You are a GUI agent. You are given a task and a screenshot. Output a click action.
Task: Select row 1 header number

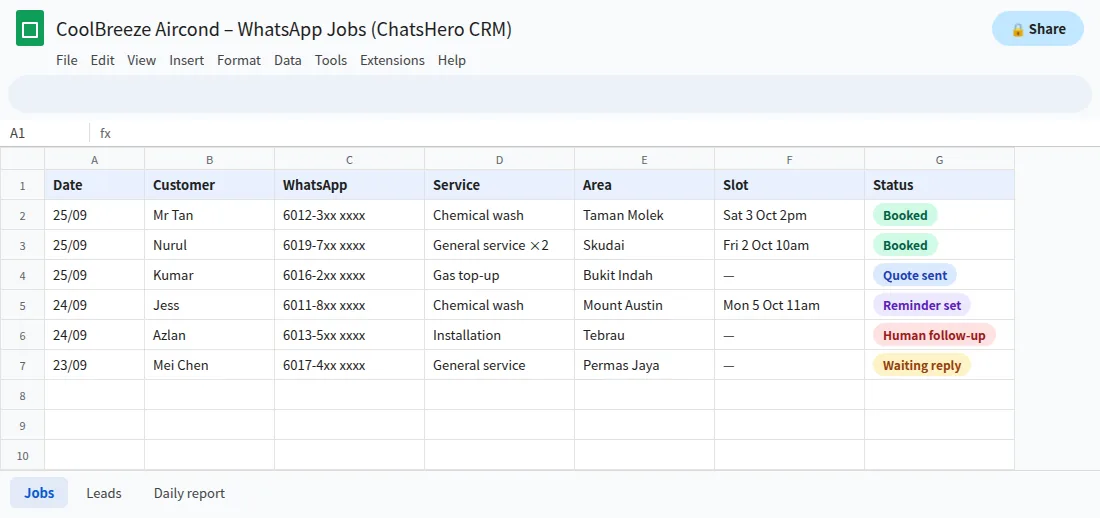coord(22,185)
